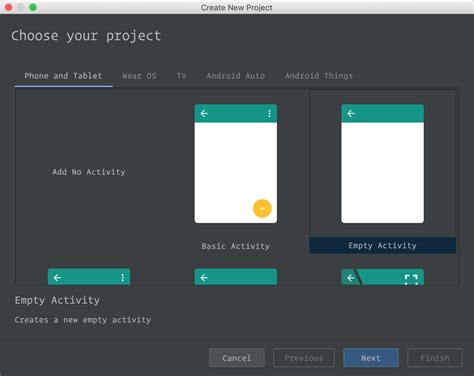Select the TV tab
Viewport: 474px width, 376px height.
coord(181,76)
